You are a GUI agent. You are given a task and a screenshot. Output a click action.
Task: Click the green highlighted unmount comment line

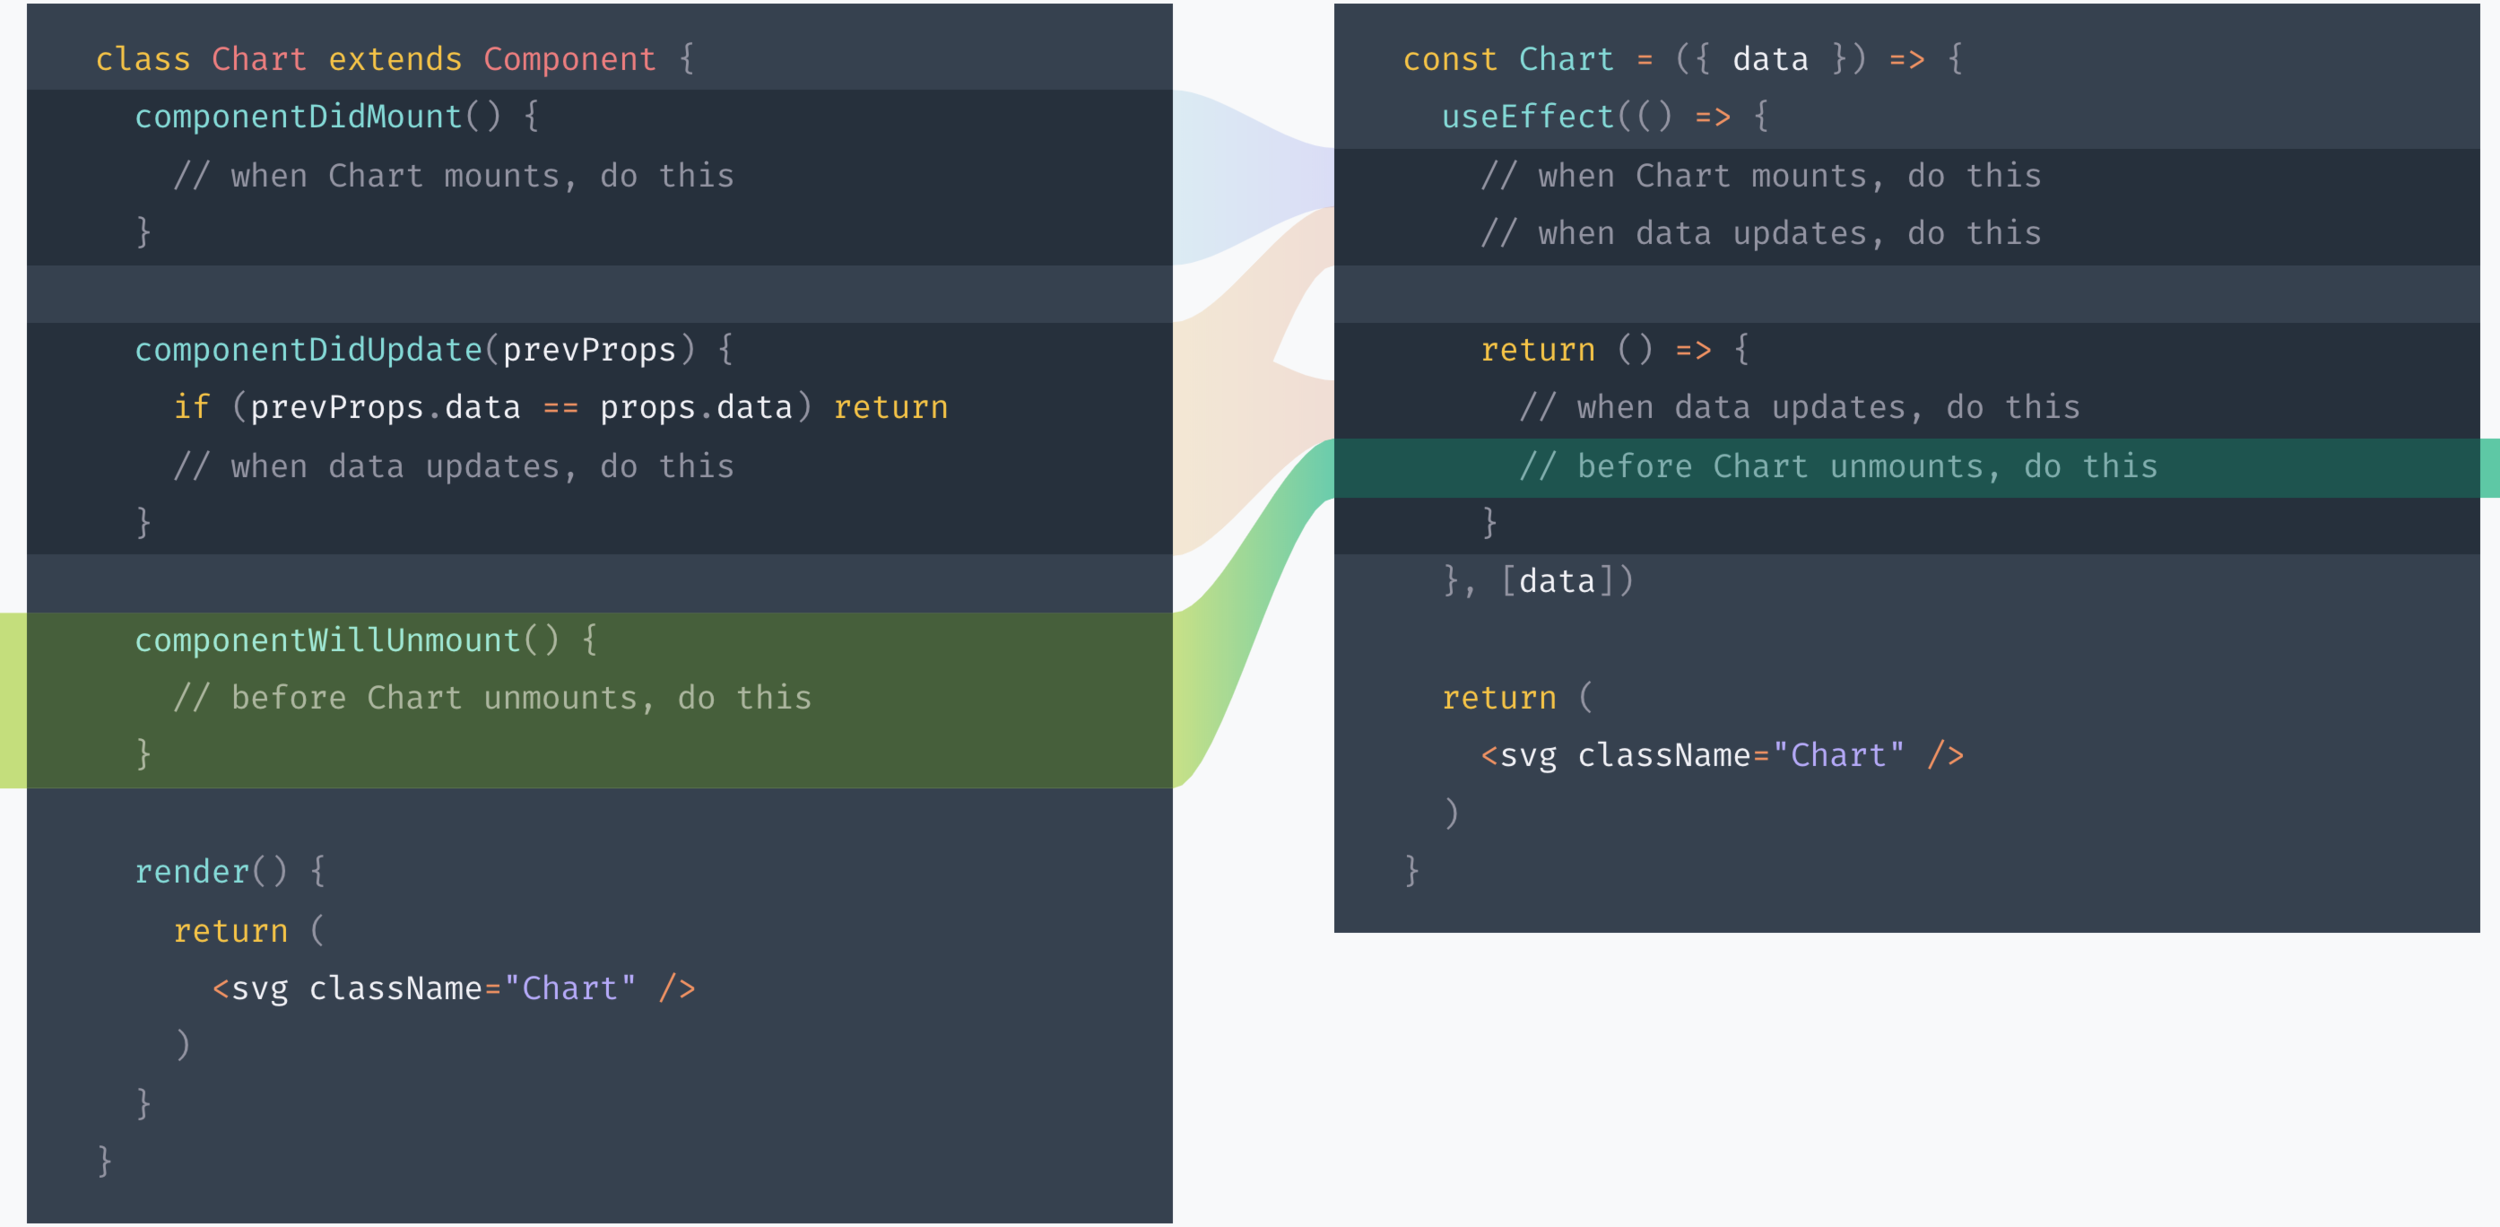pyautogui.click(x=1838, y=467)
